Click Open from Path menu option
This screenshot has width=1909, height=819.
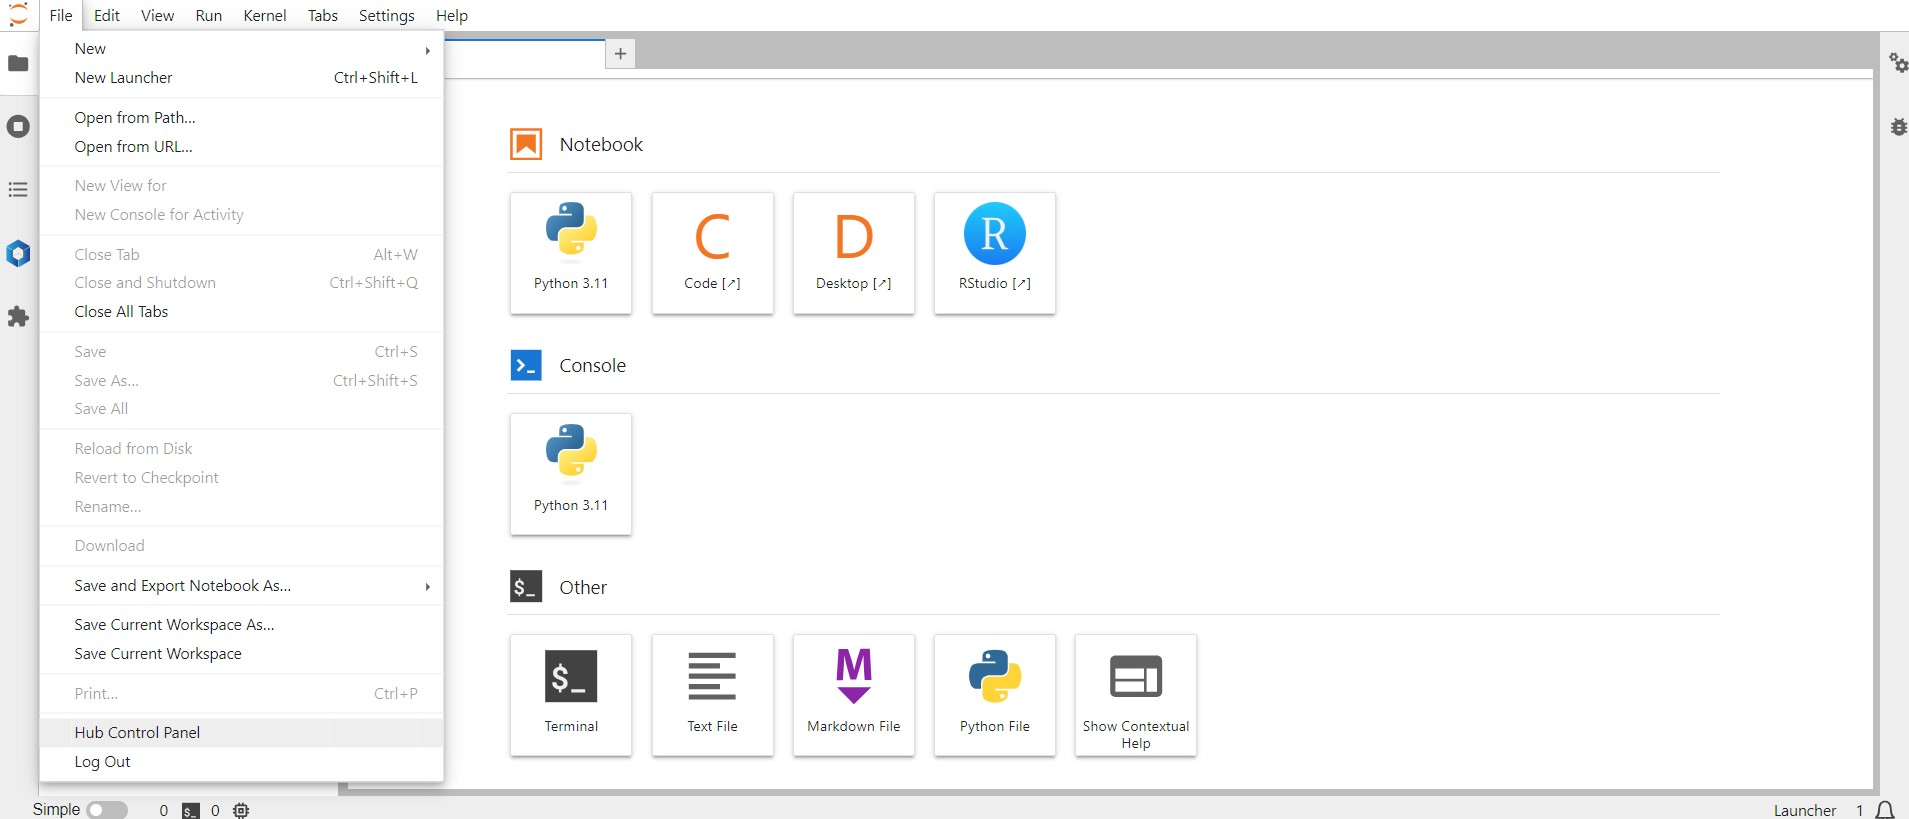[x=135, y=118]
